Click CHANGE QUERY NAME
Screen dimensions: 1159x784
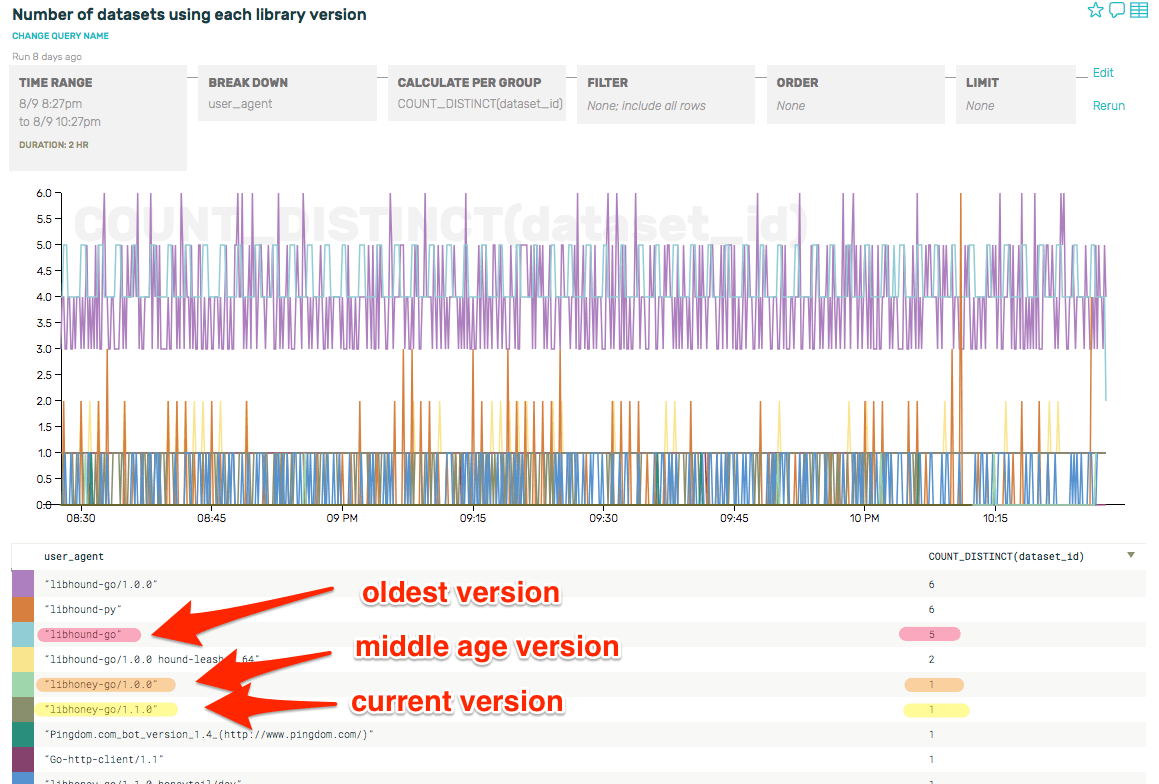coord(60,35)
